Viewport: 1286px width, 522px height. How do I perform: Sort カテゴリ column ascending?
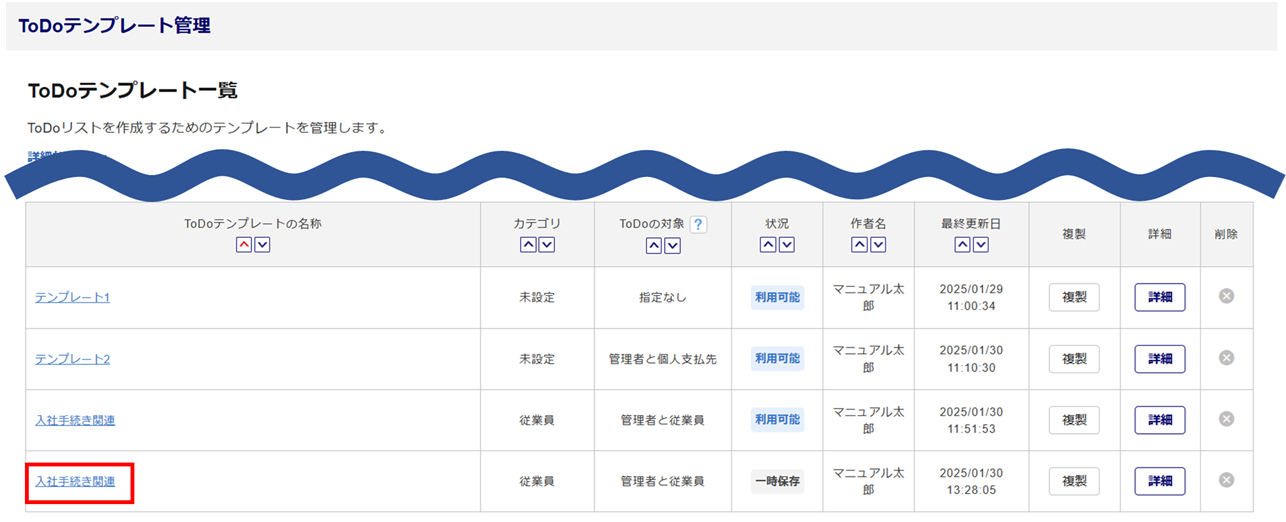click(x=528, y=245)
